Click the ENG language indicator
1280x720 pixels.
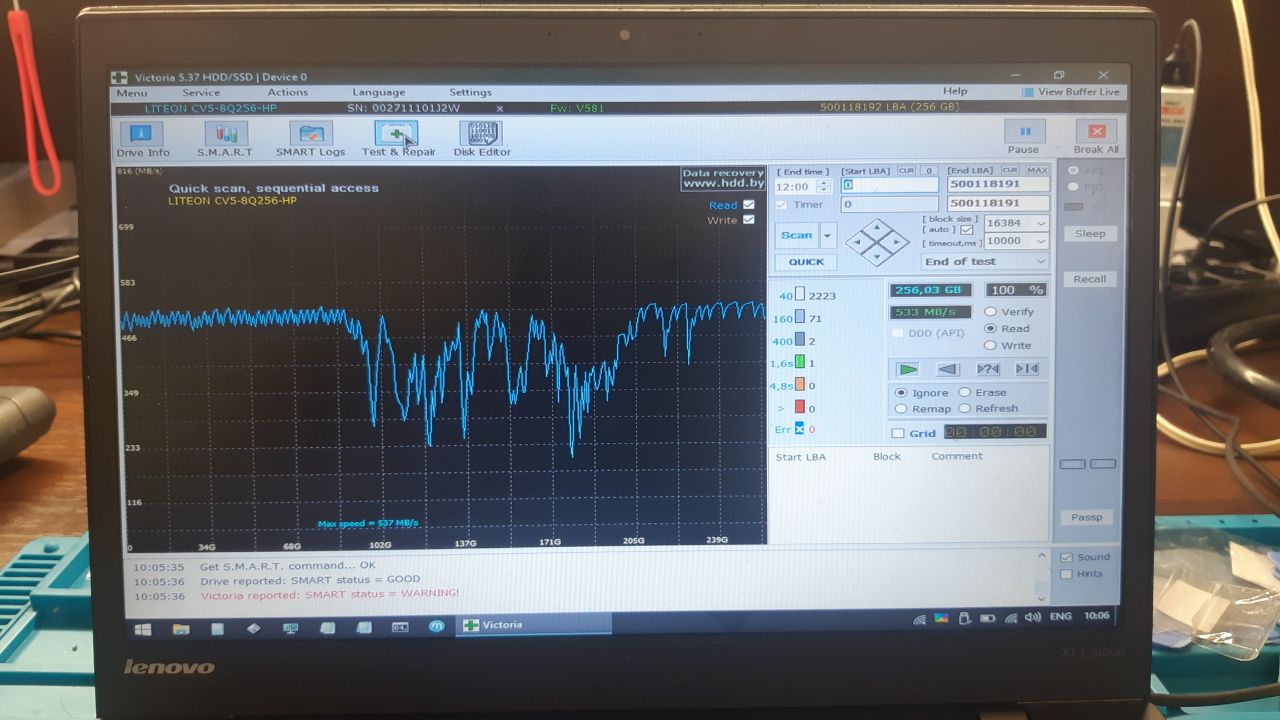coord(1060,617)
